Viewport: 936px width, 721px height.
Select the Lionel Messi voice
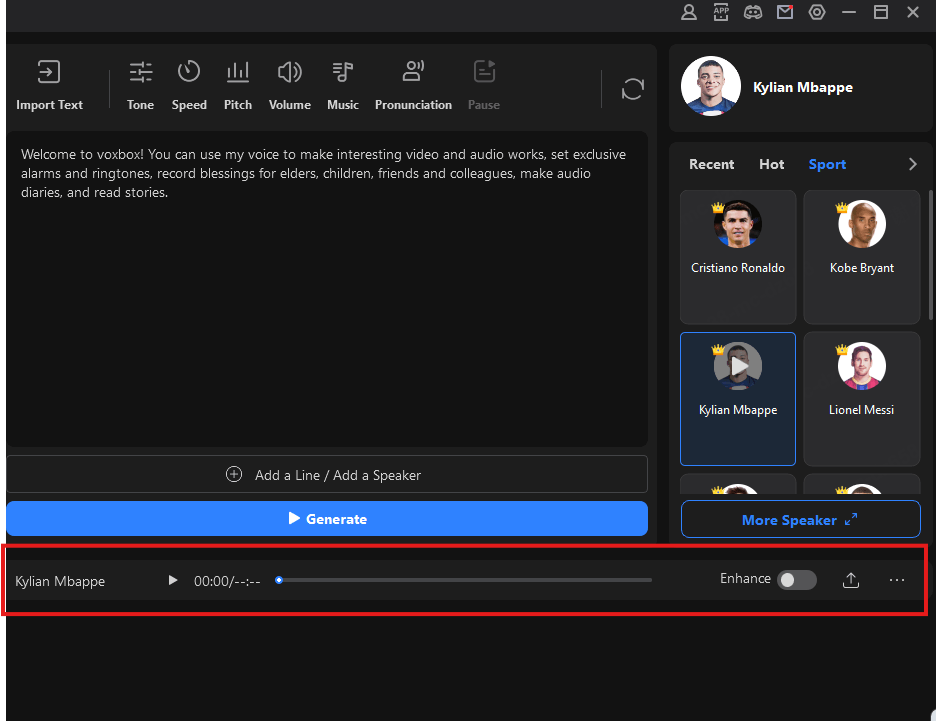coord(861,399)
